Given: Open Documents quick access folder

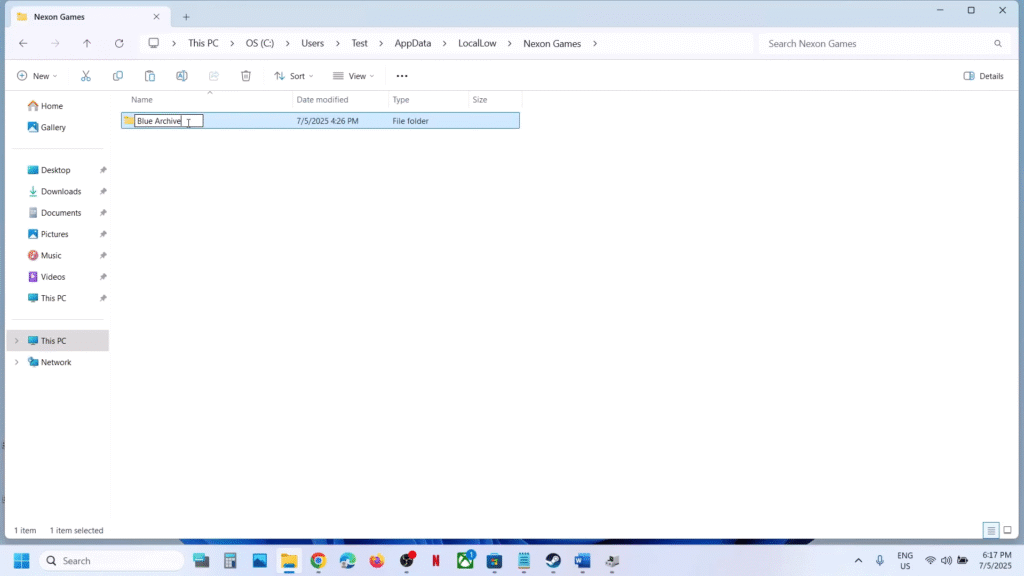Looking at the screenshot, I should point(57,213).
